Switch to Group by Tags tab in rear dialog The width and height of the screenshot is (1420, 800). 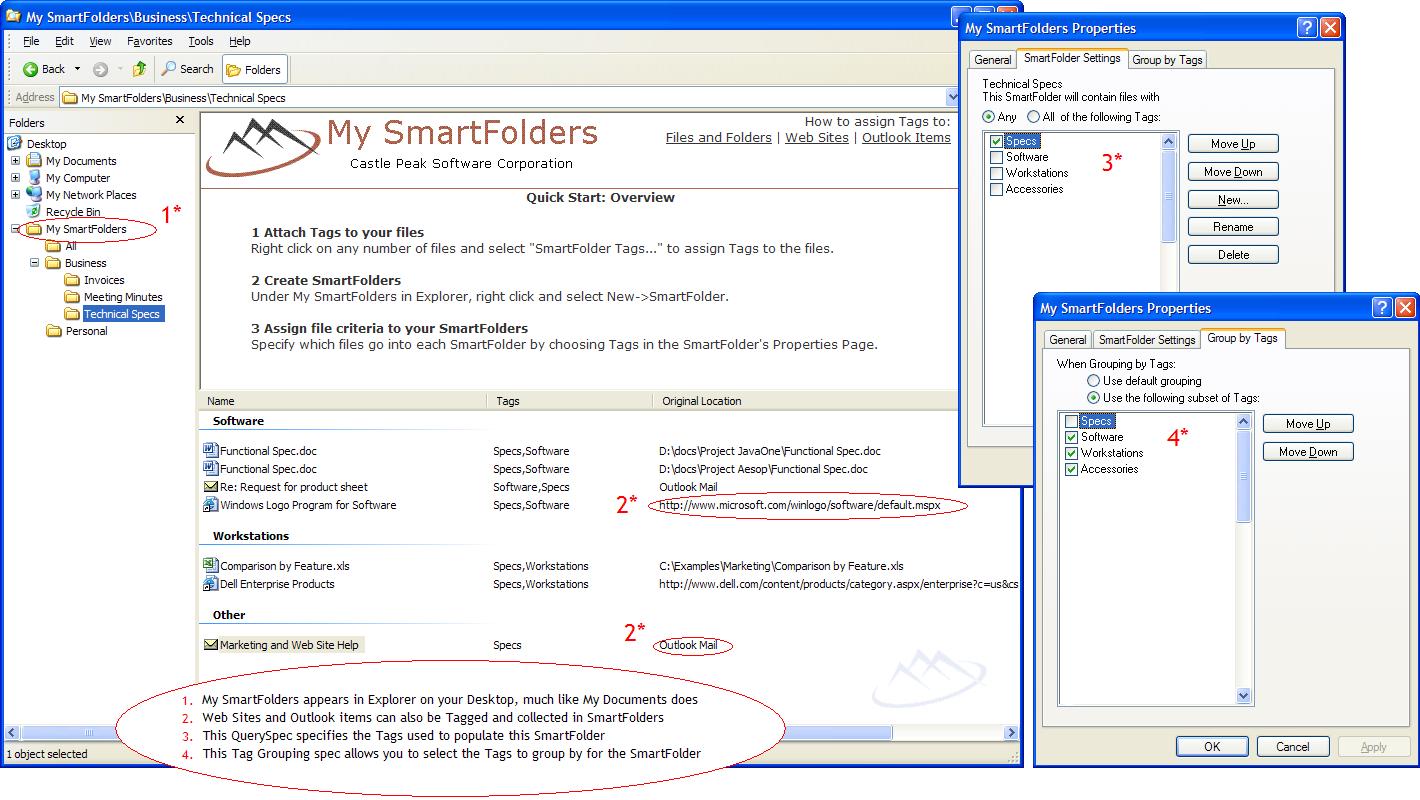(1167, 59)
